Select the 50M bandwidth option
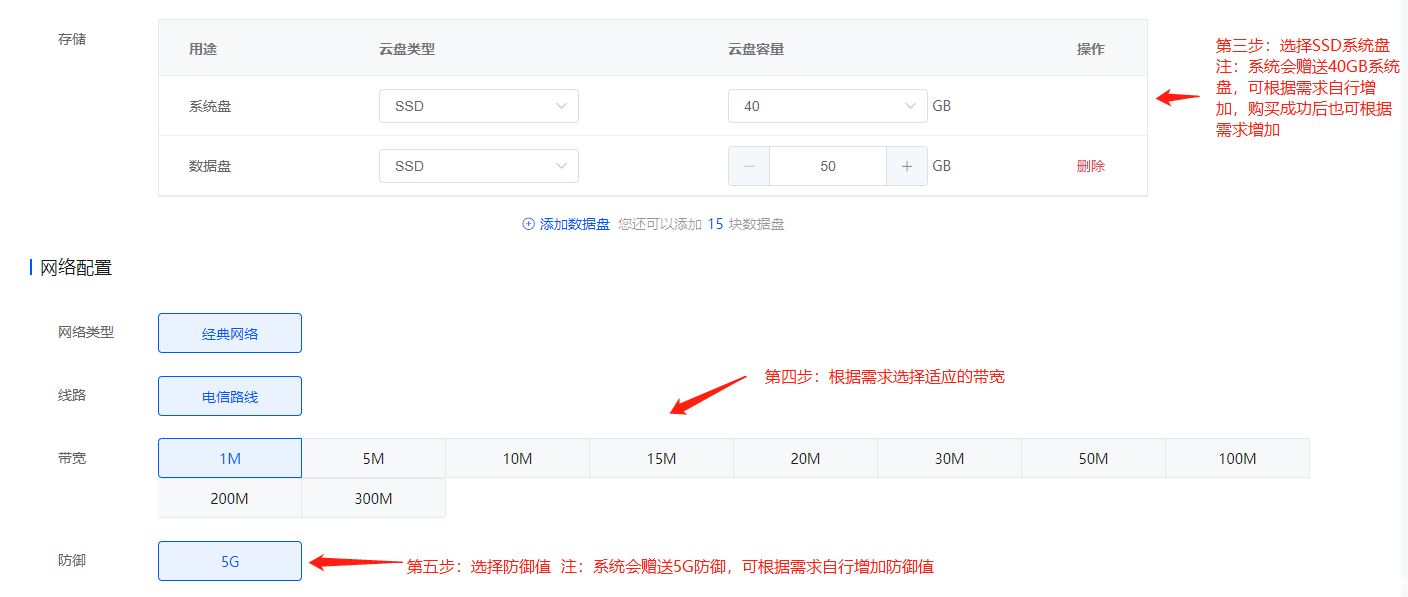 (x=1093, y=458)
